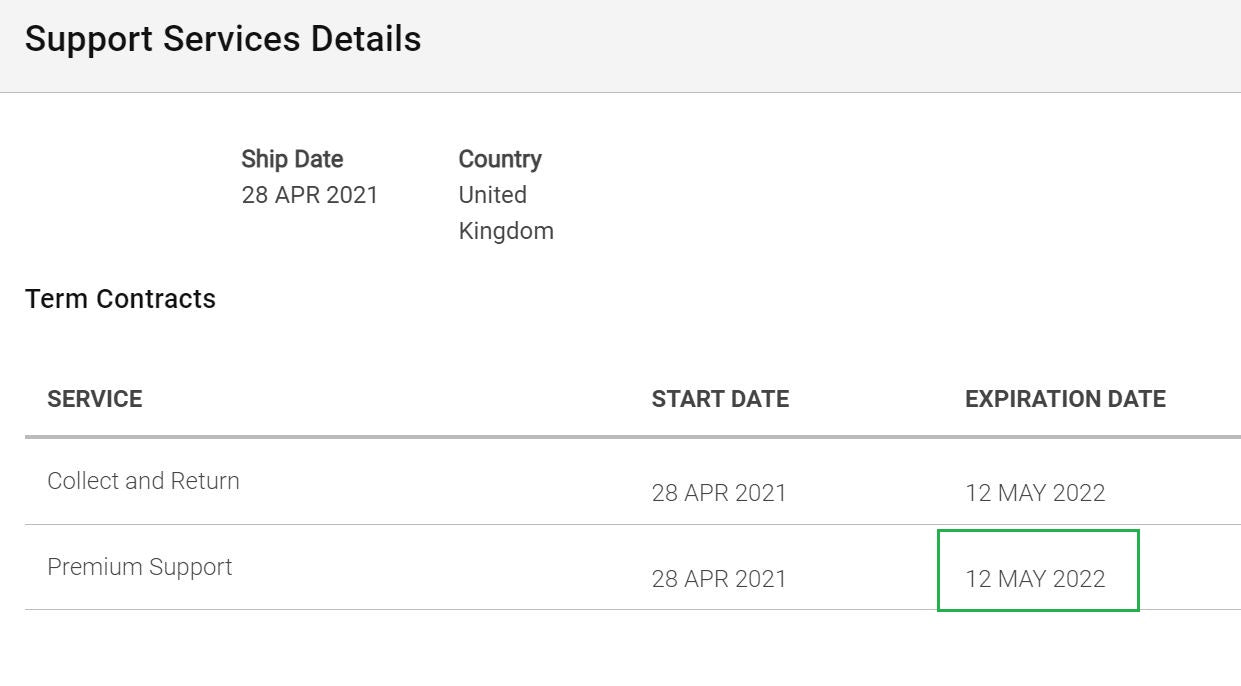Click the Country label
Screen dimensions: 1241x686
(500, 159)
